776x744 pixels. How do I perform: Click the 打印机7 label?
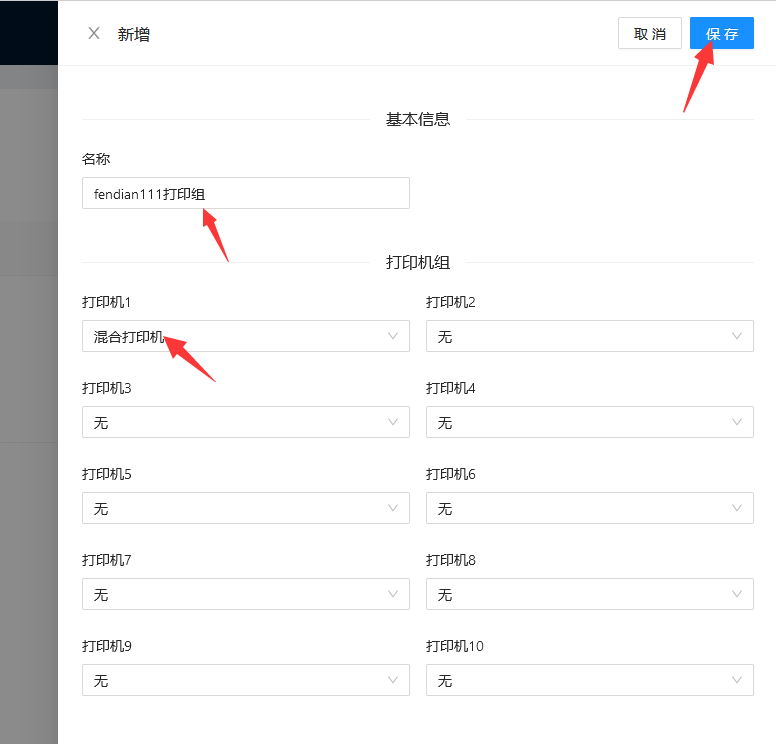click(106, 560)
